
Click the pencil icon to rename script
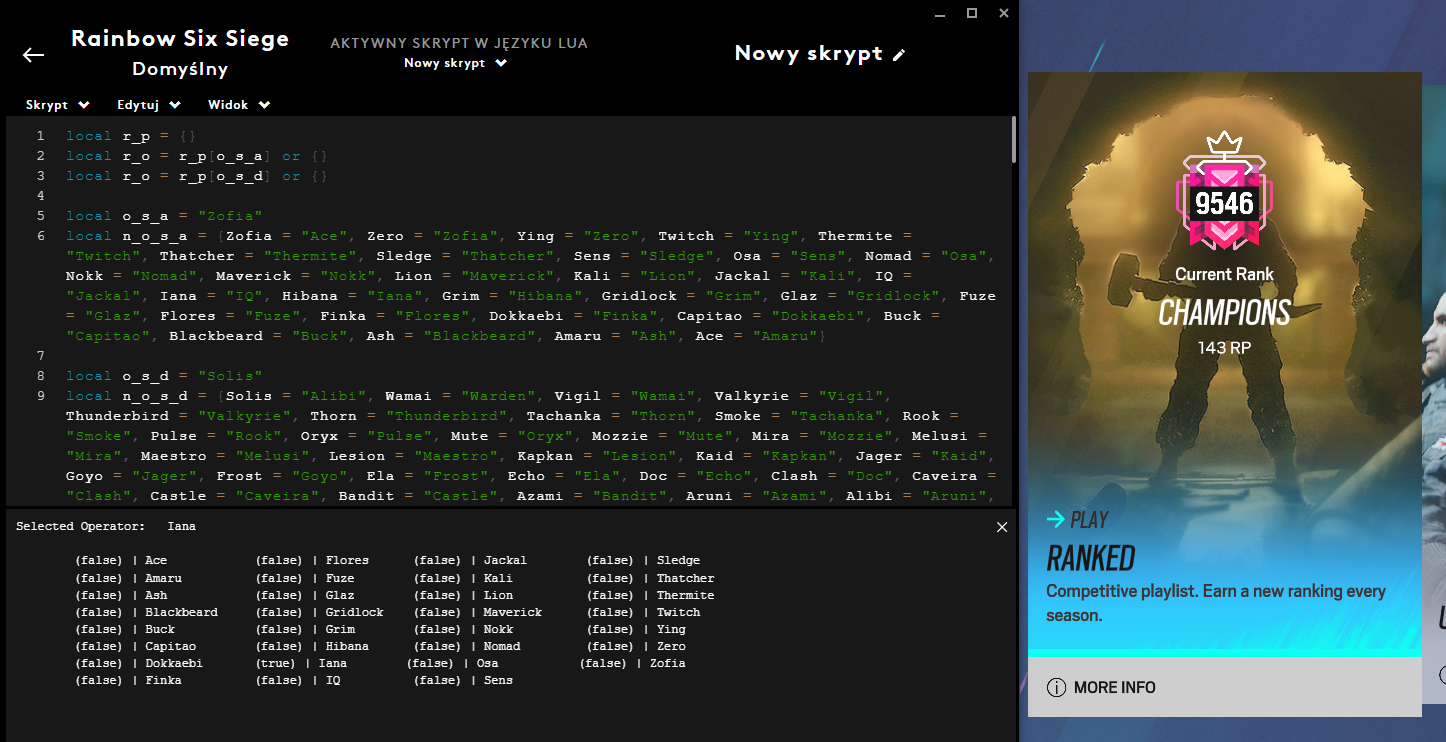899,55
